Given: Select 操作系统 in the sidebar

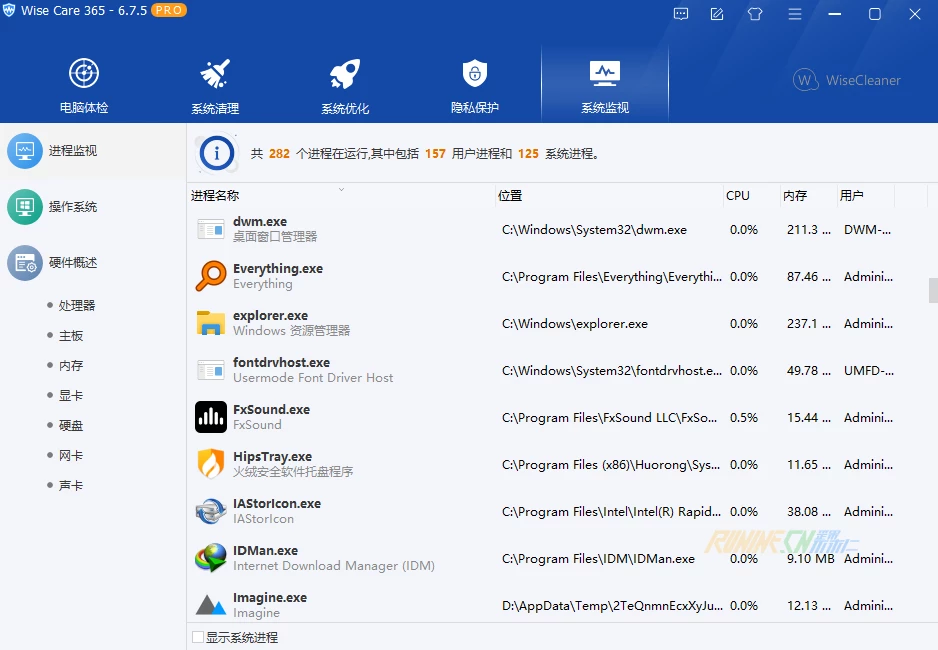Looking at the screenshot, I should [x=72, y=207].
